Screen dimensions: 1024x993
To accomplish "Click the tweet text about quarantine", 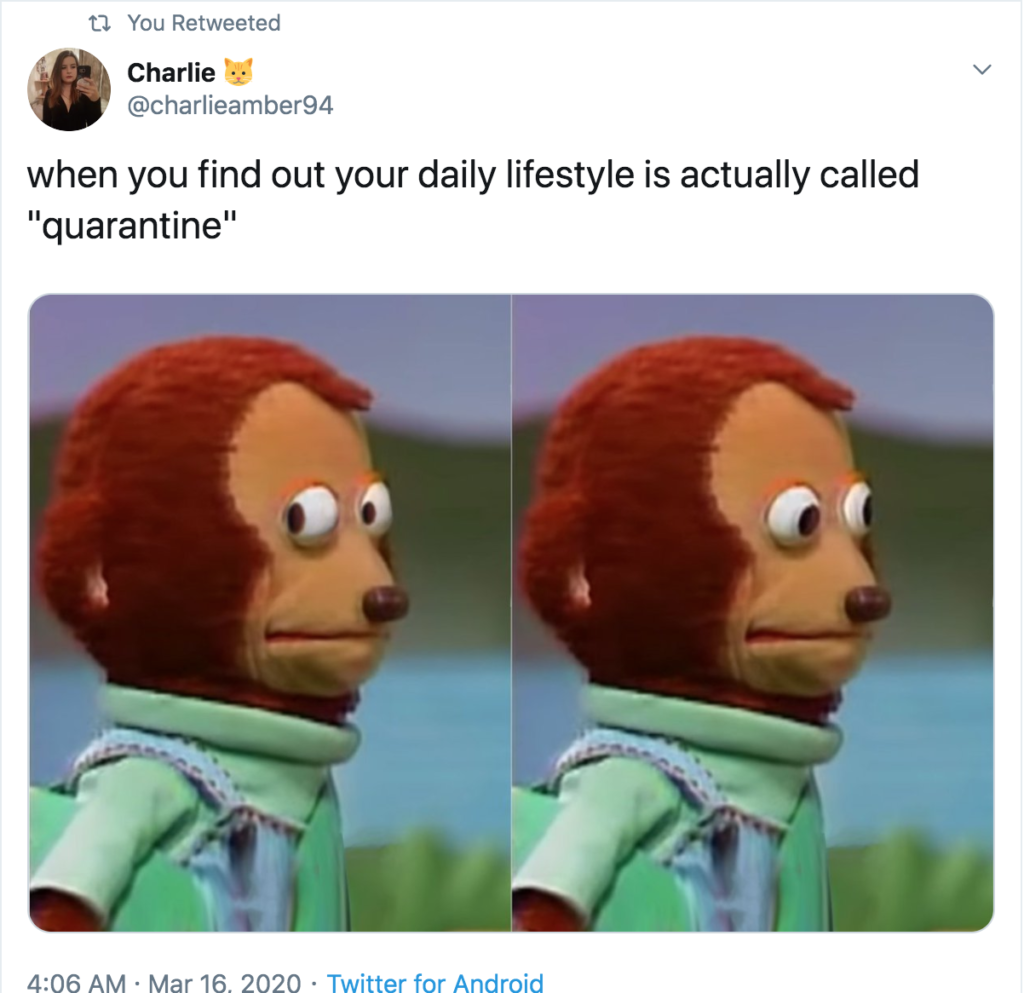I will tap(473, 200).
